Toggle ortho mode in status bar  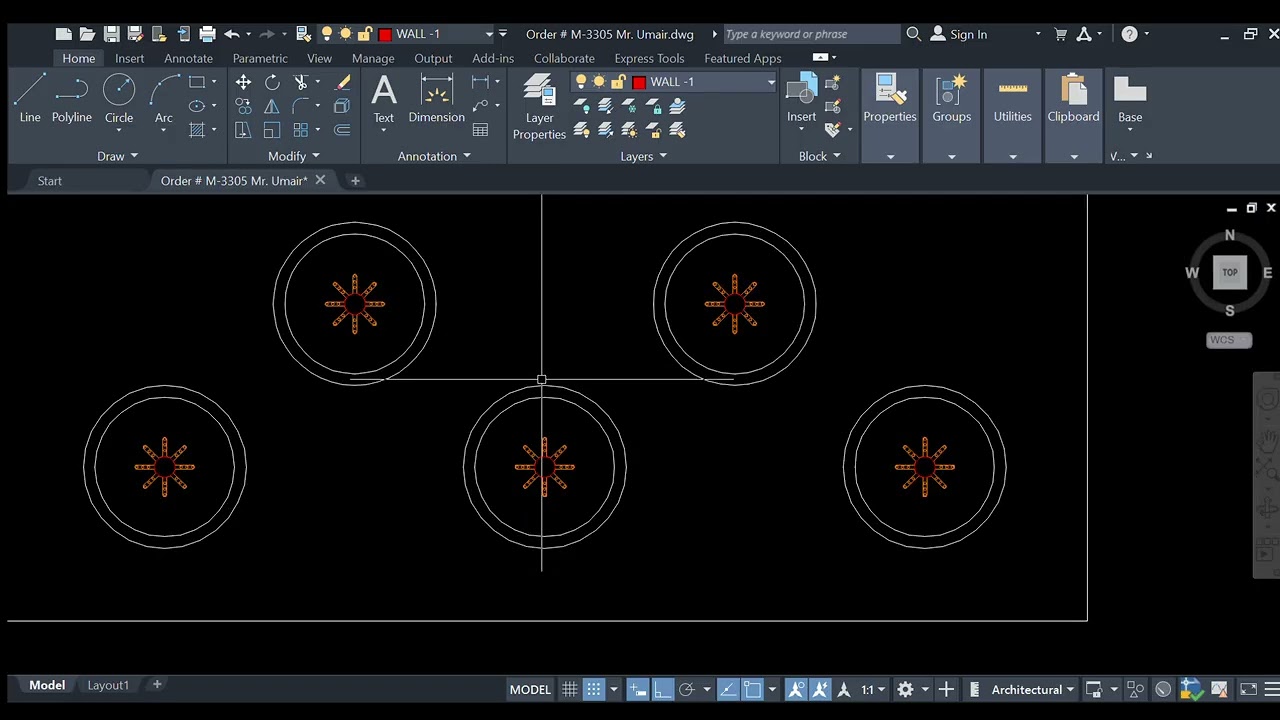[x=661, y=689]
